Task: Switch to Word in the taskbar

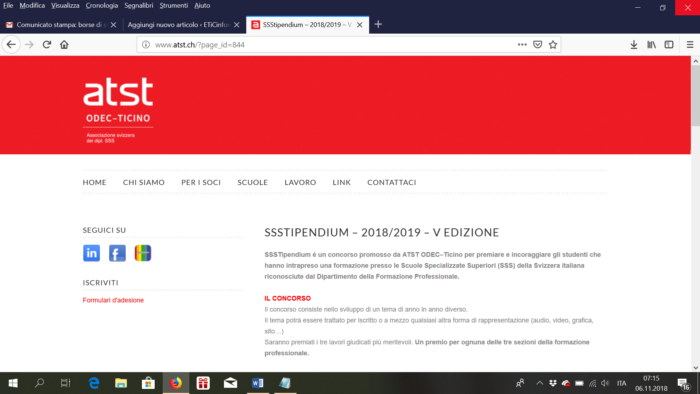Action: pos(258,383)
